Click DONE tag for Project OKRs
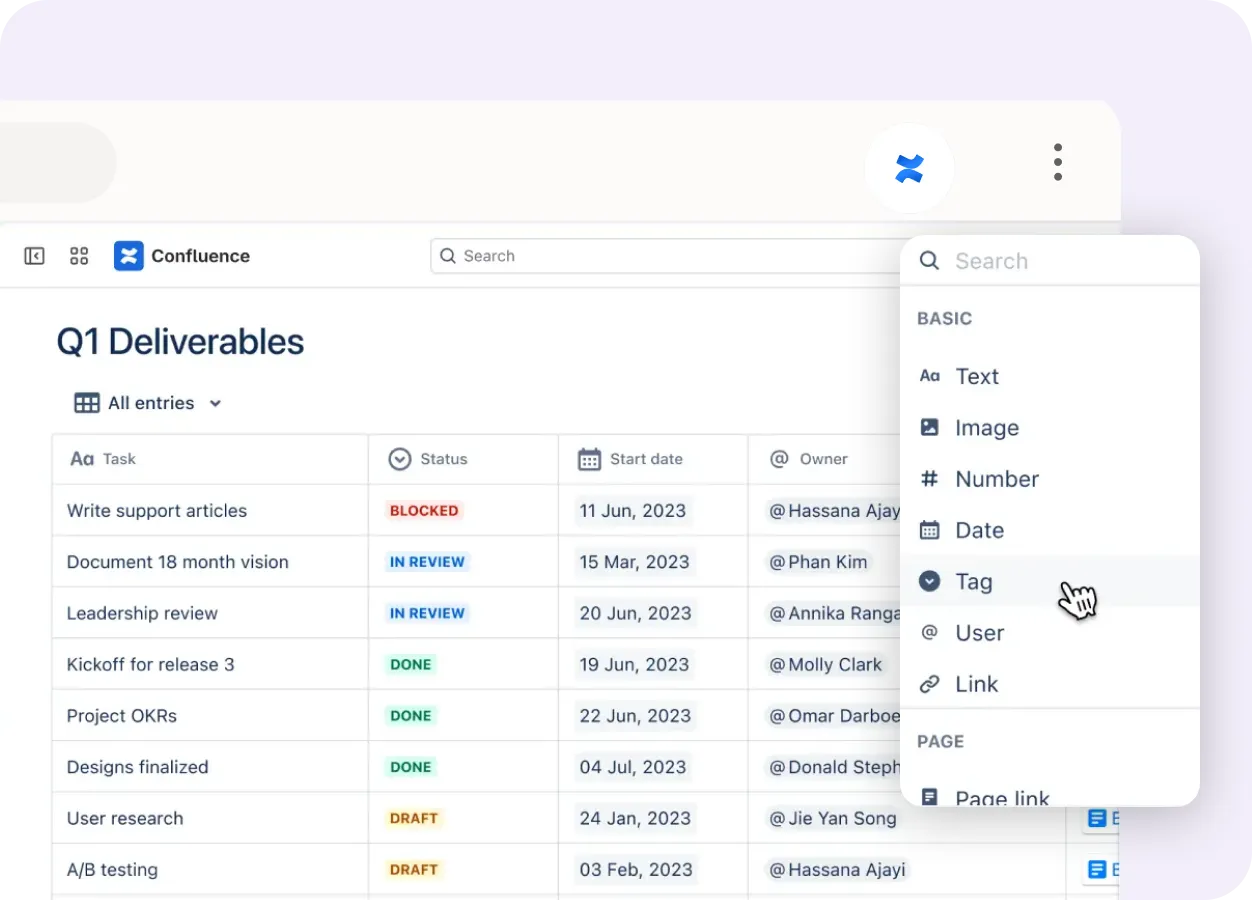Screen dimensions: 1252x900 click(411, 716)
